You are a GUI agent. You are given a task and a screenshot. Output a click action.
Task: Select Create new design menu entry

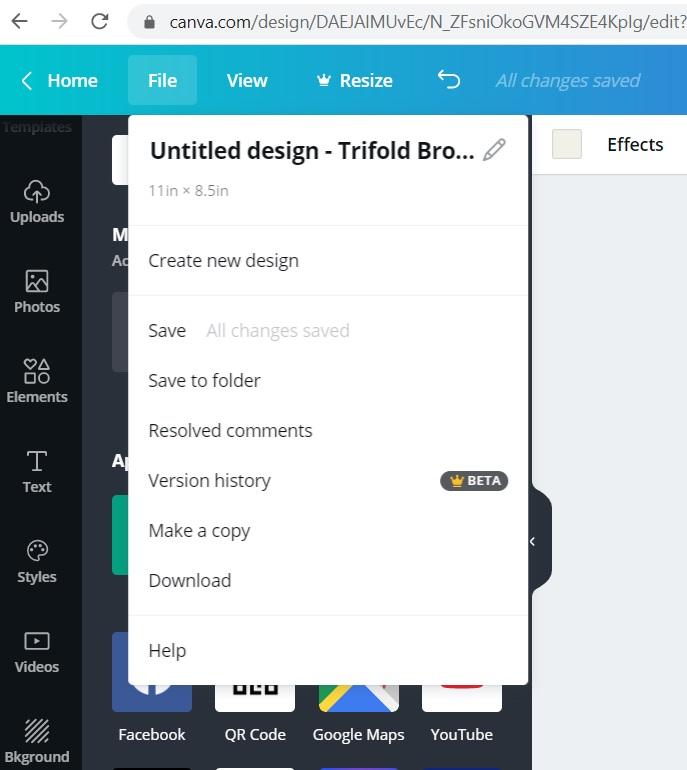223,261
